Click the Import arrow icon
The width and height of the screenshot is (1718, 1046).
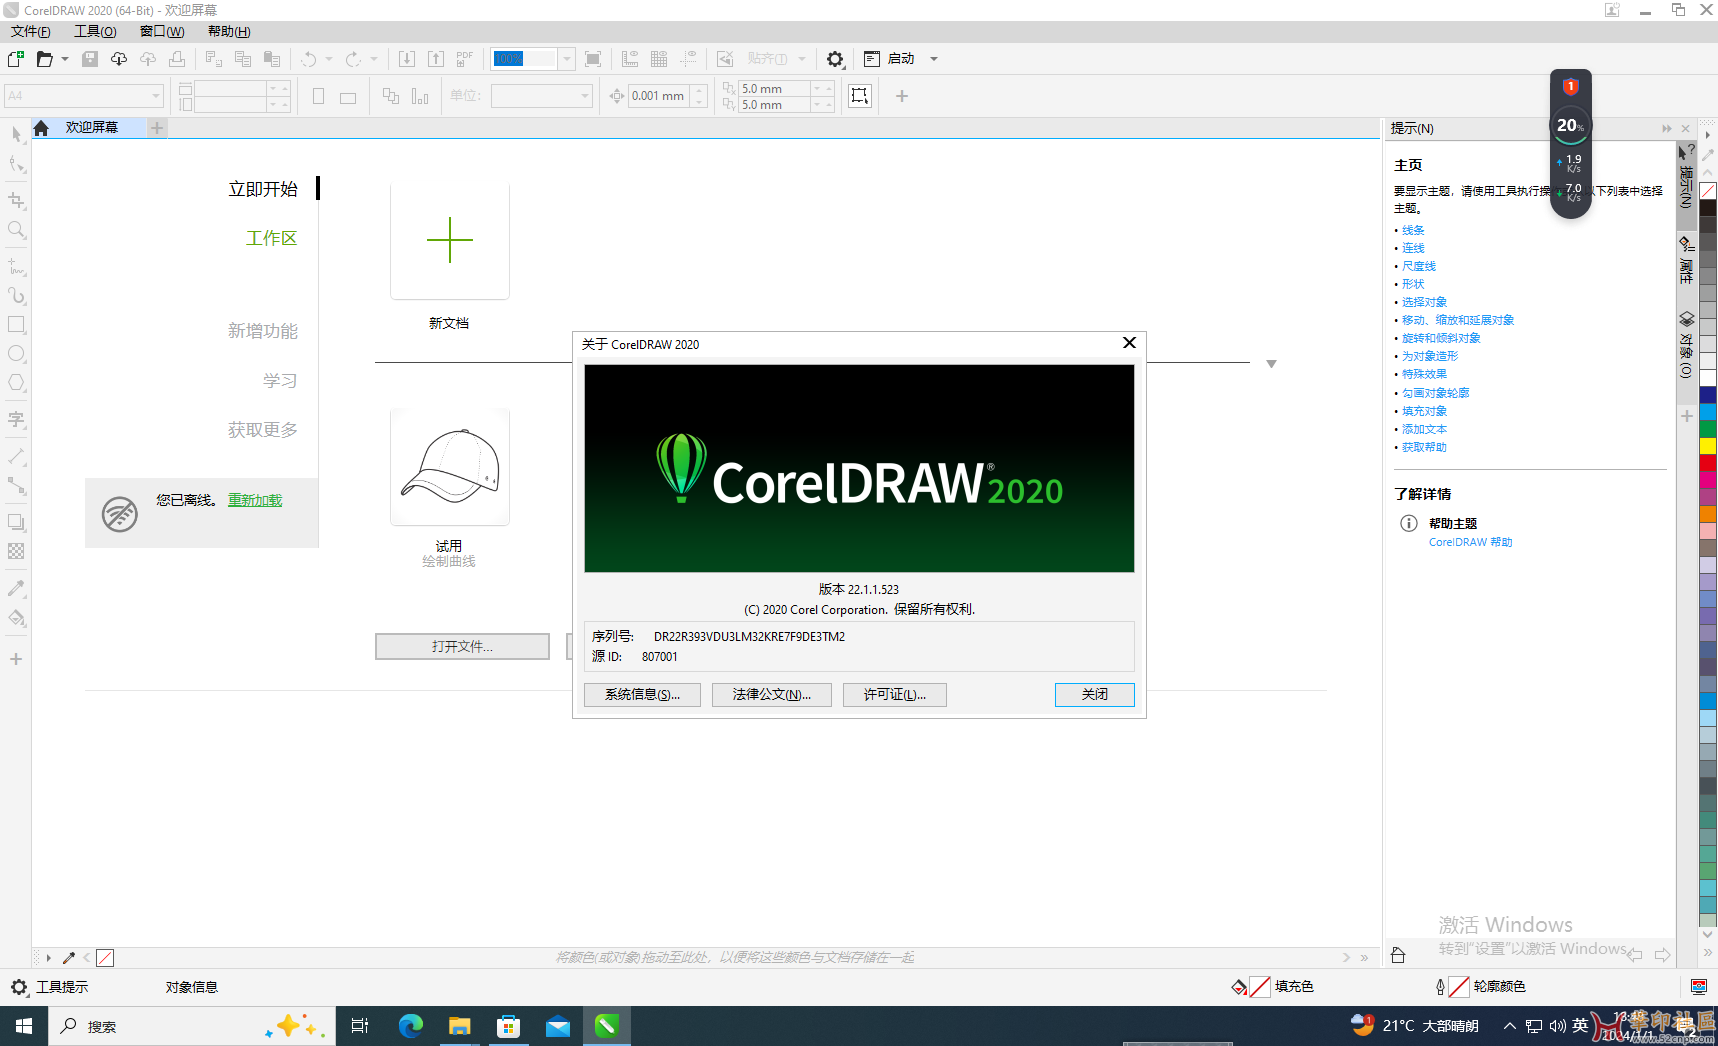tap(407, 59)
